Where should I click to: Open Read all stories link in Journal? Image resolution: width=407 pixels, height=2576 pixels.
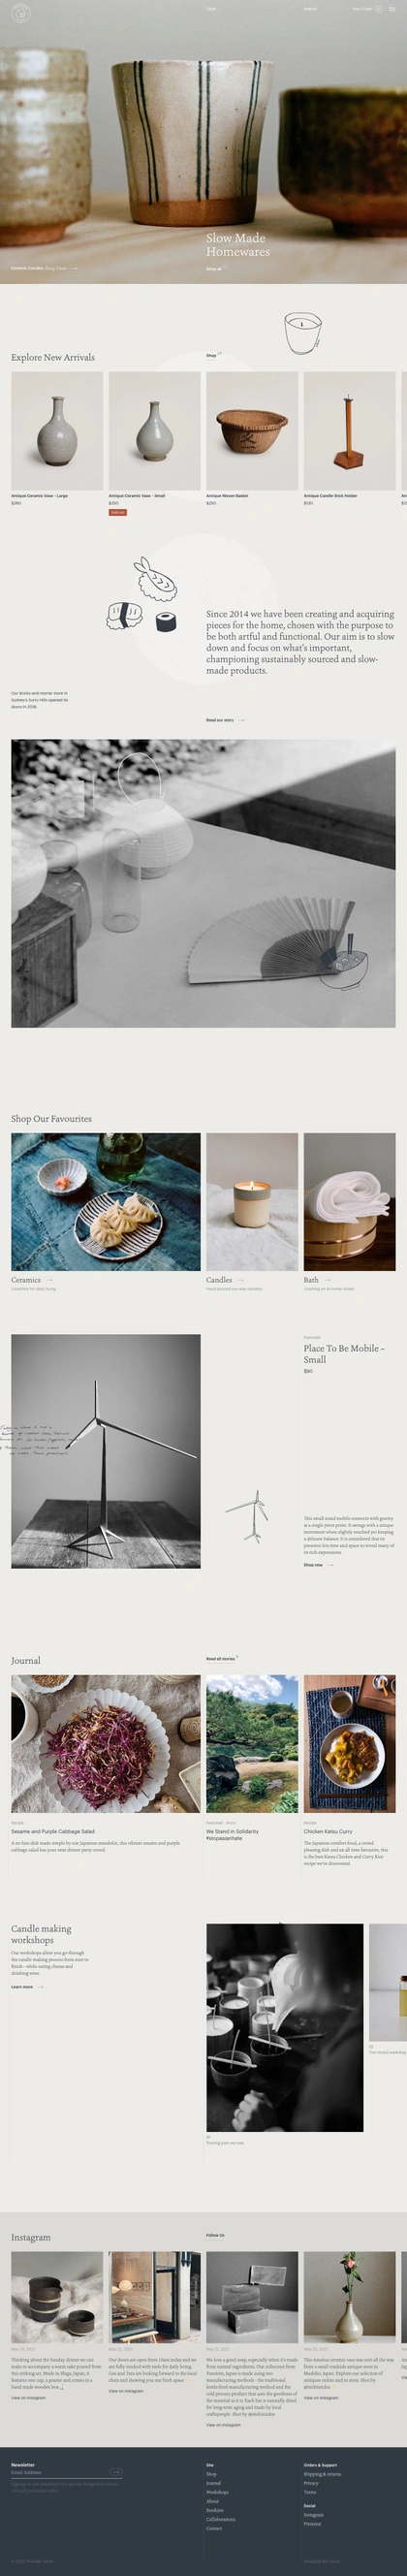click(x=221, y=1659)
